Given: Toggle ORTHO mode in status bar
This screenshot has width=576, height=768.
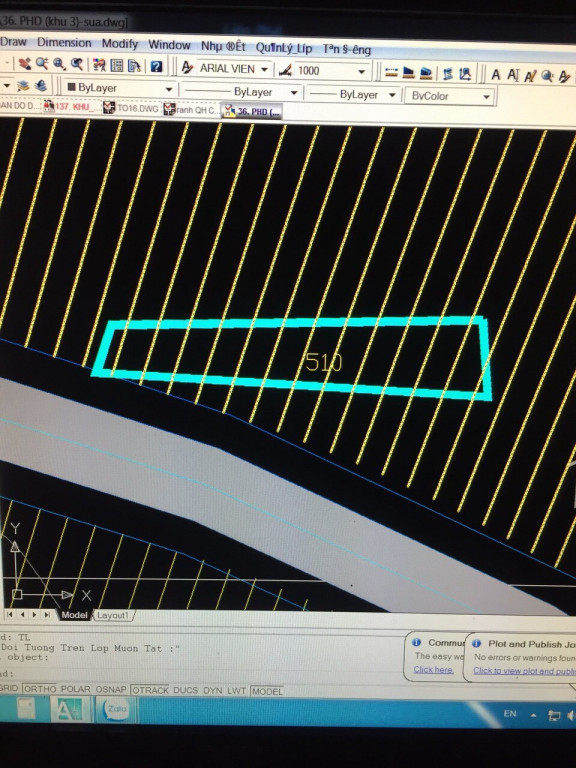Looking at the screenshot, I should [40, 689].
